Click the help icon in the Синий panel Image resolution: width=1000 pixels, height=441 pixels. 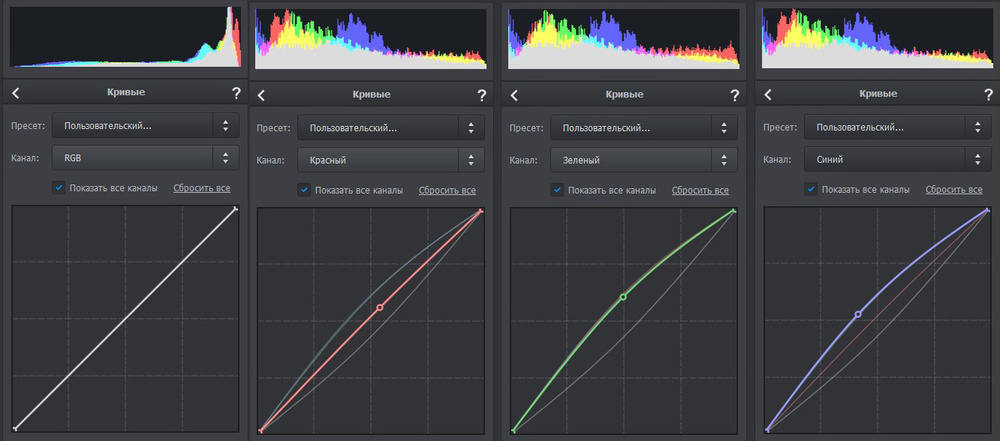[988, 96]
